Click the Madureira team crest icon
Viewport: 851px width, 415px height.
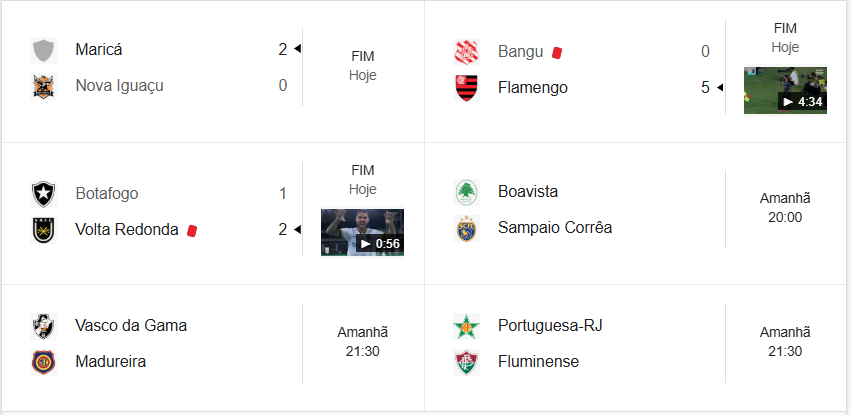click(43, 362)
